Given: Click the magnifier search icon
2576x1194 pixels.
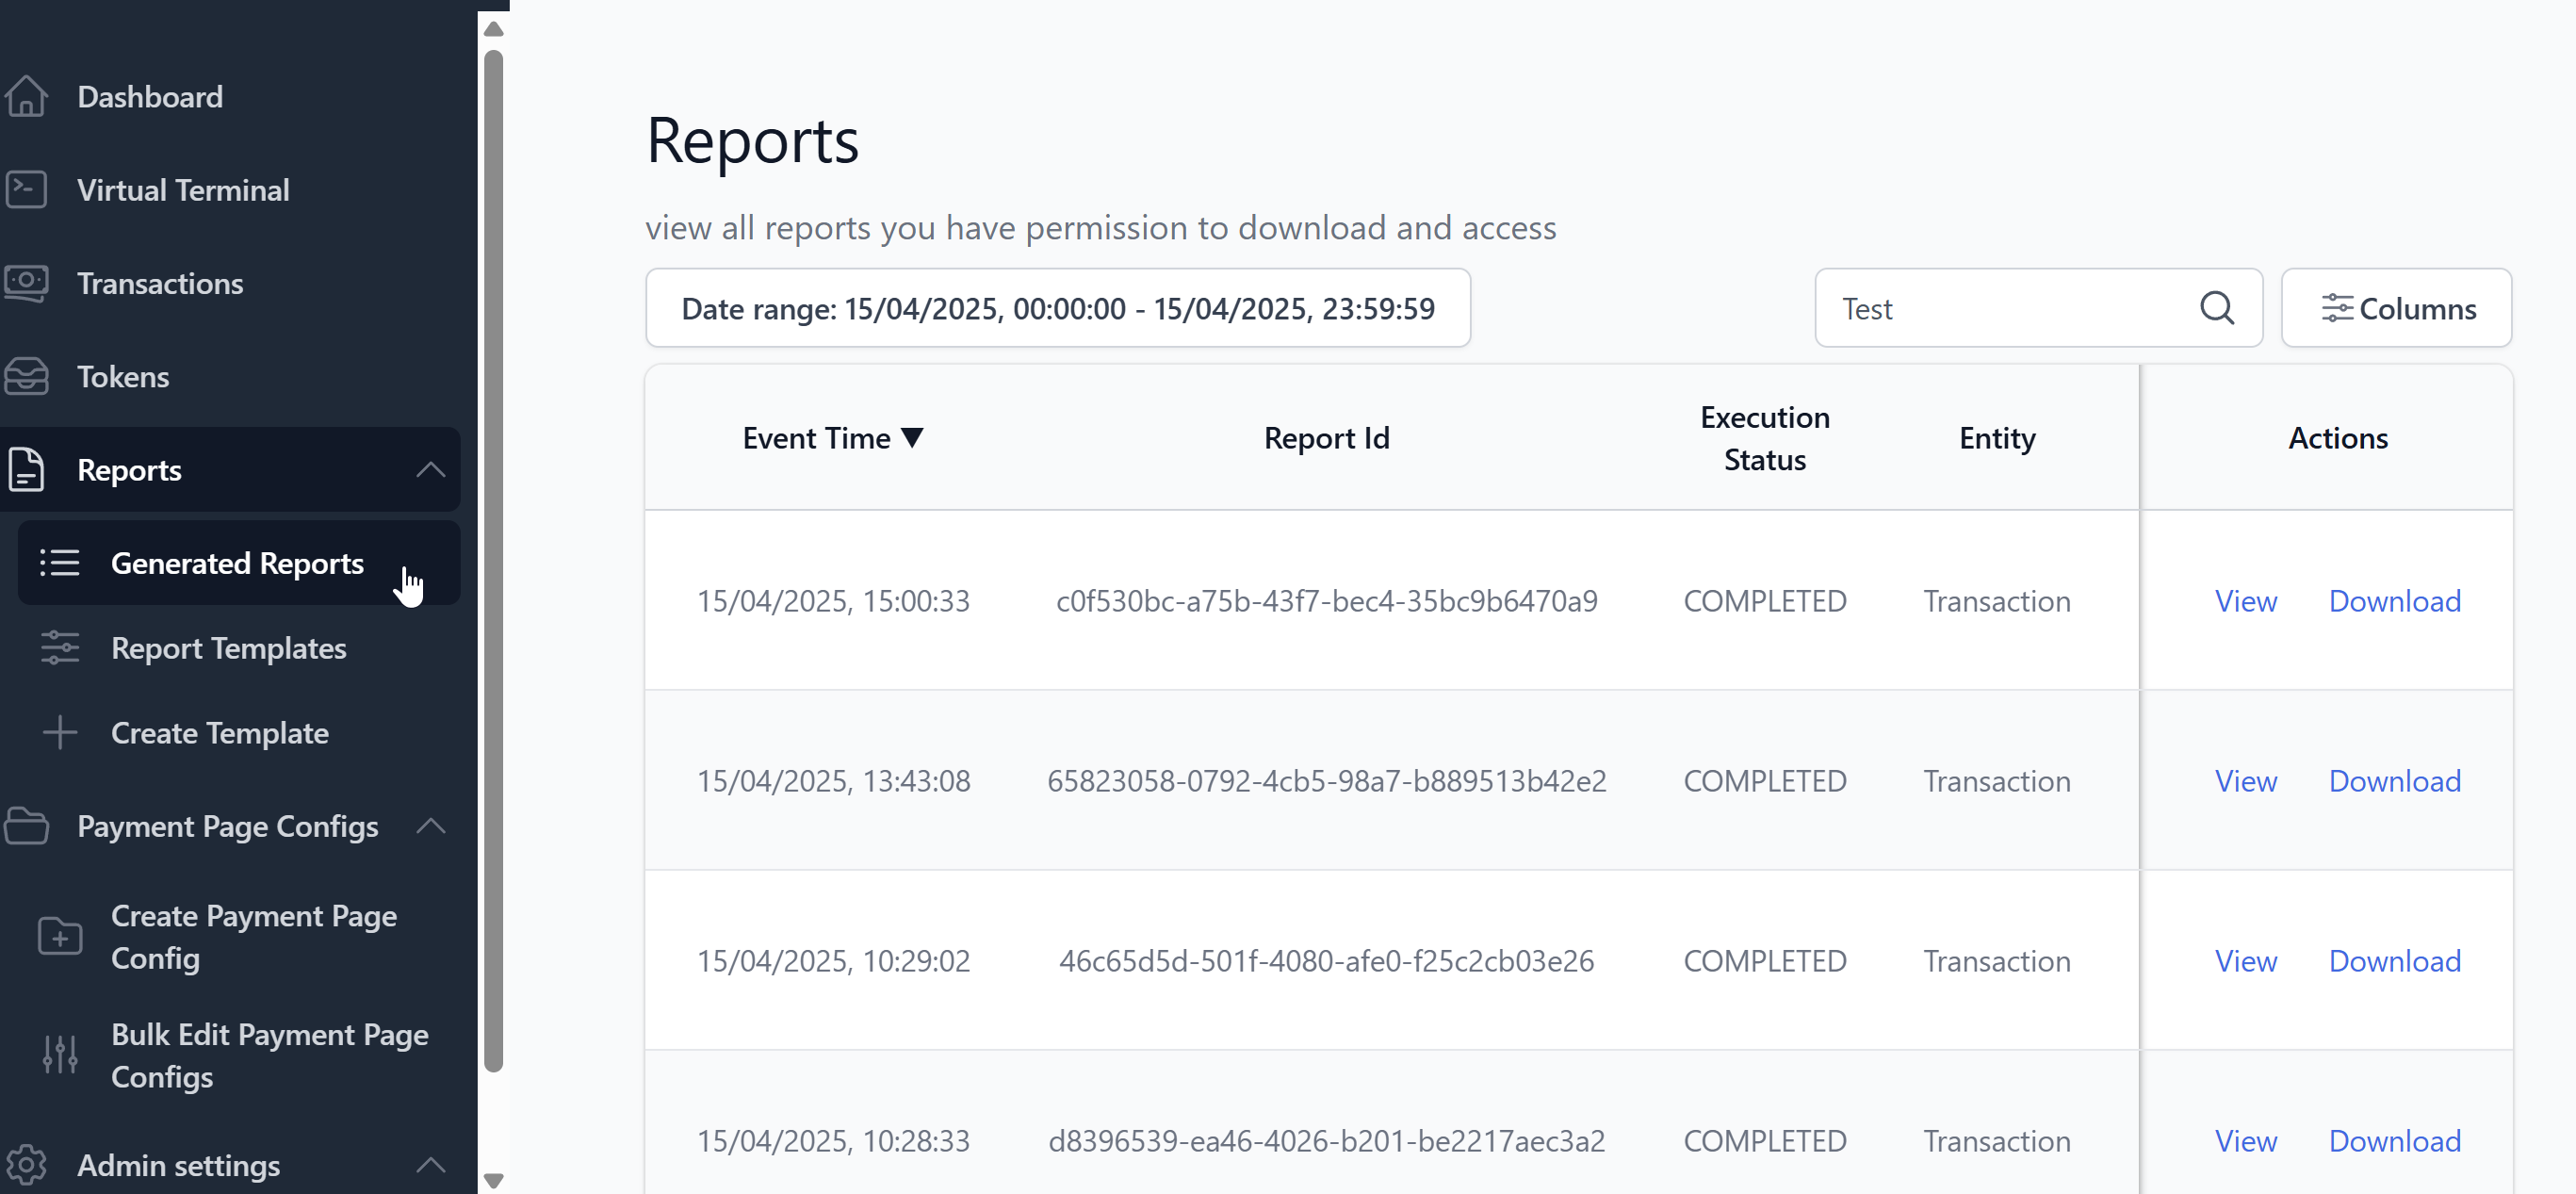Looking at the screenshot, I should pyautogui.click(x=2217, y=308).
